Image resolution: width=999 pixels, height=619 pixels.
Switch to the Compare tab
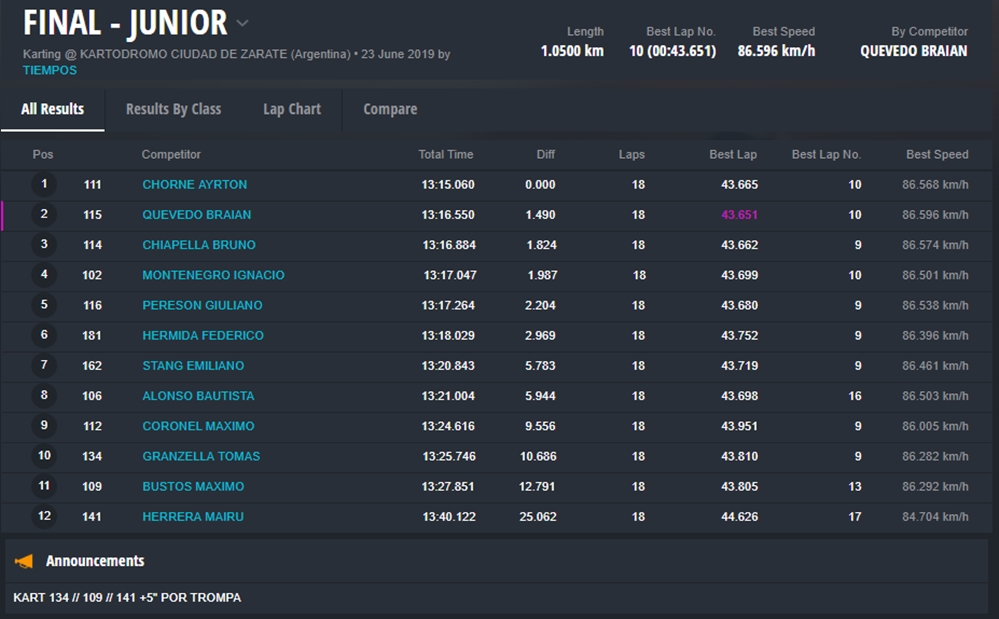[390, 109]
